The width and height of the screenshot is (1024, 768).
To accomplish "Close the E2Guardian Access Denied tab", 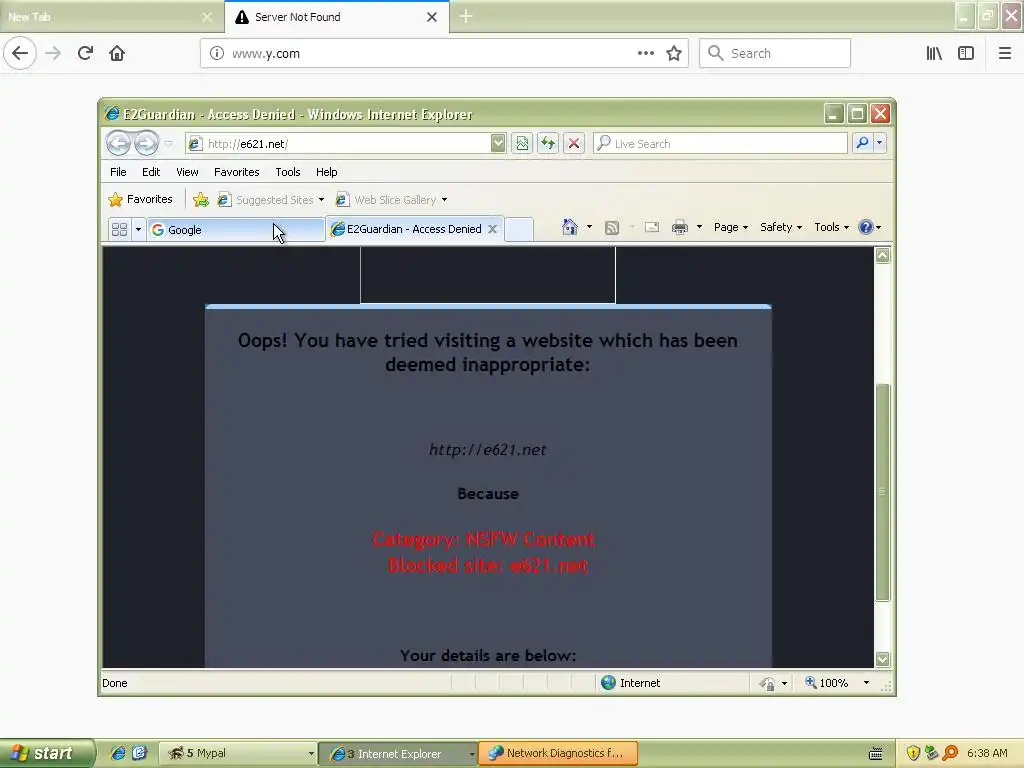I will (492, 229).
